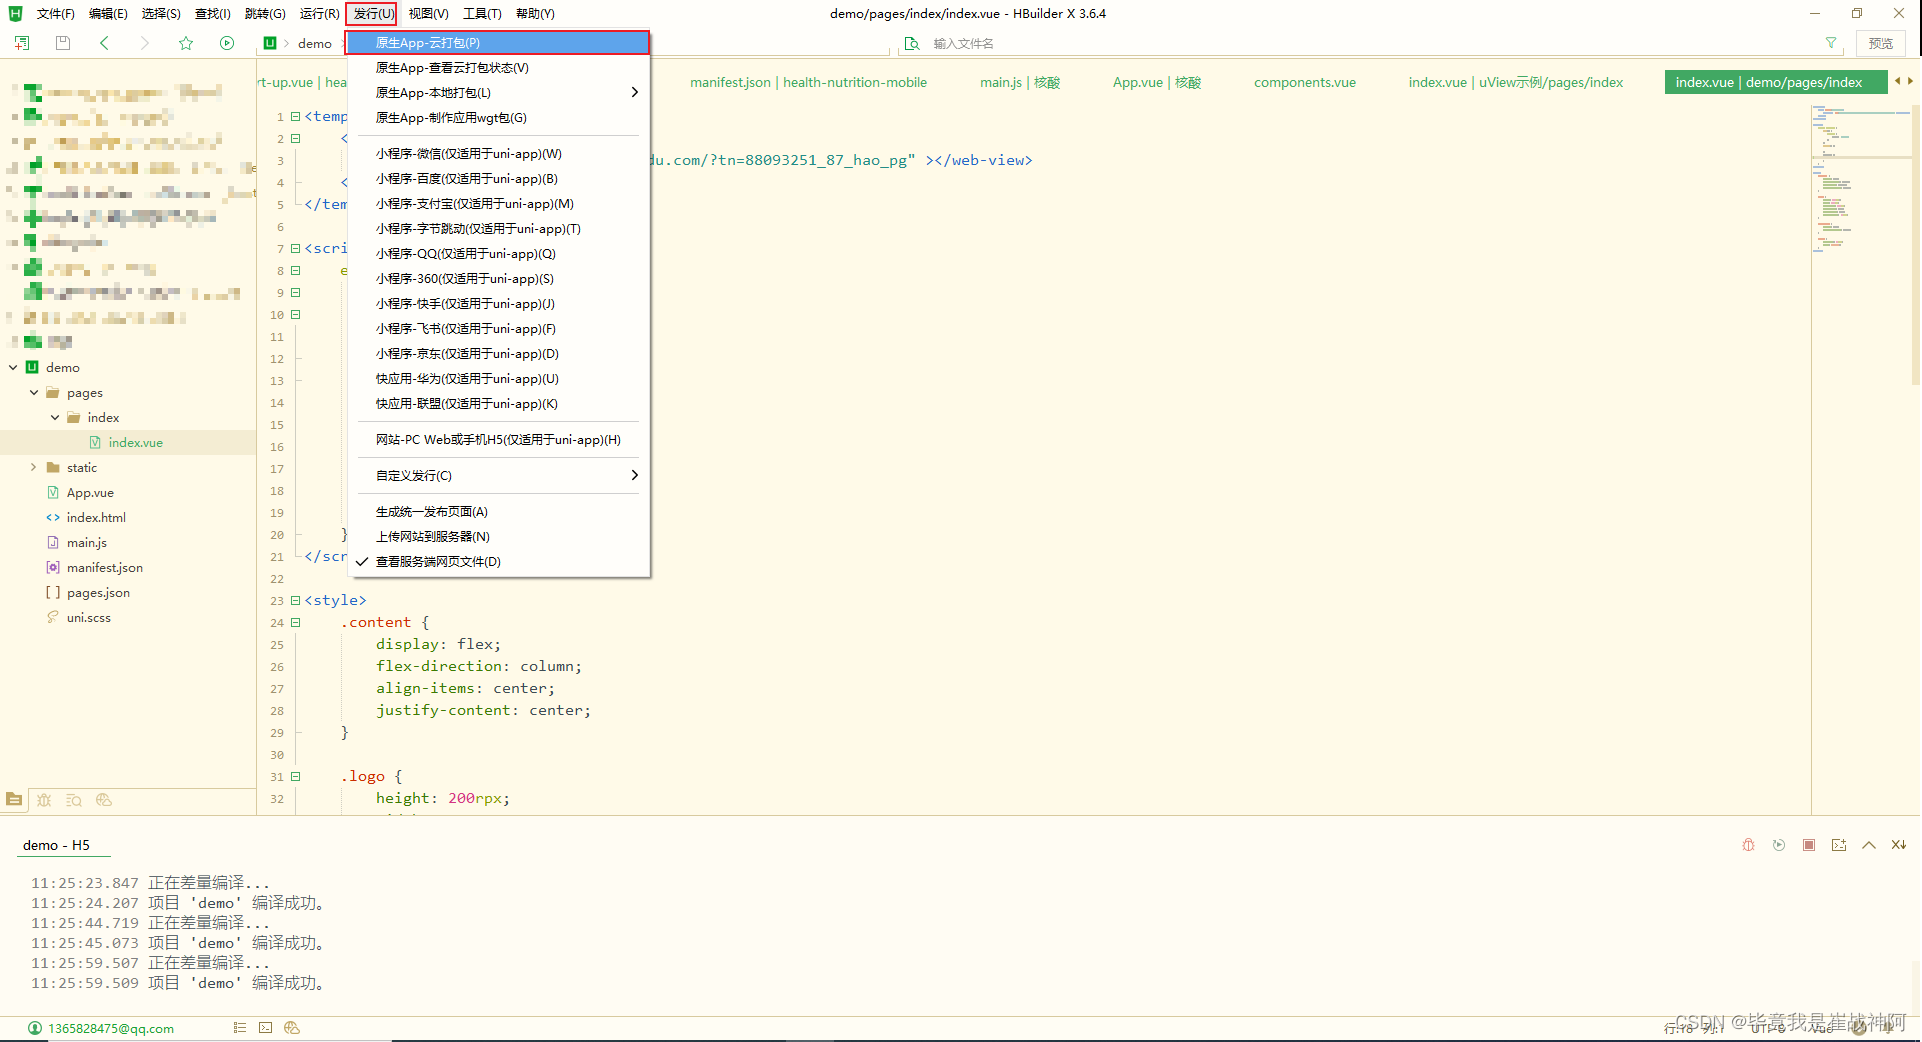Click the clear console output icon

click(1898, 845)
